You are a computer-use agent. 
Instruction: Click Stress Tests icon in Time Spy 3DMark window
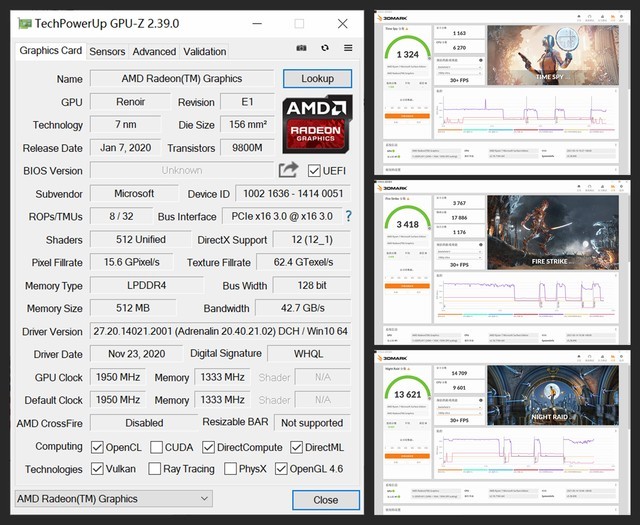[602, 18]
